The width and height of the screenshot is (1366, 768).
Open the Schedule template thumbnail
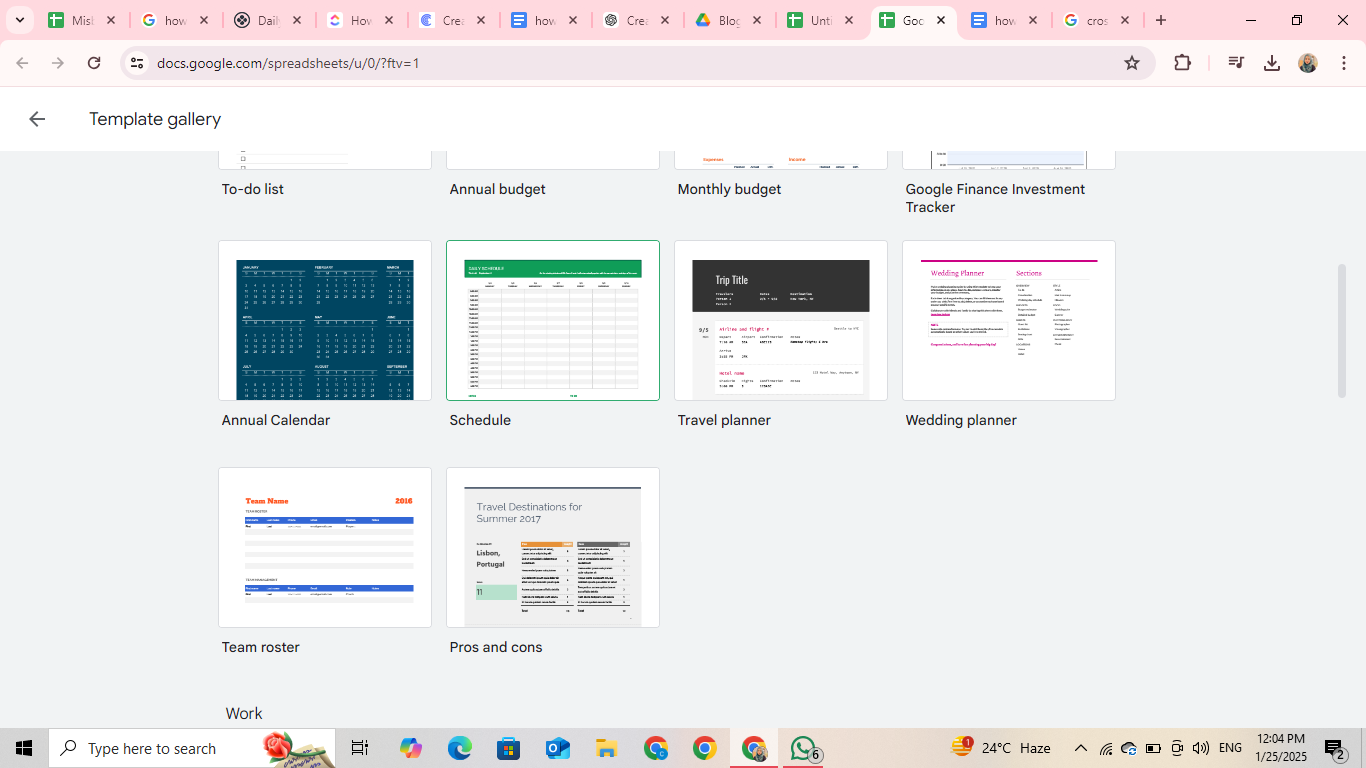553,320
